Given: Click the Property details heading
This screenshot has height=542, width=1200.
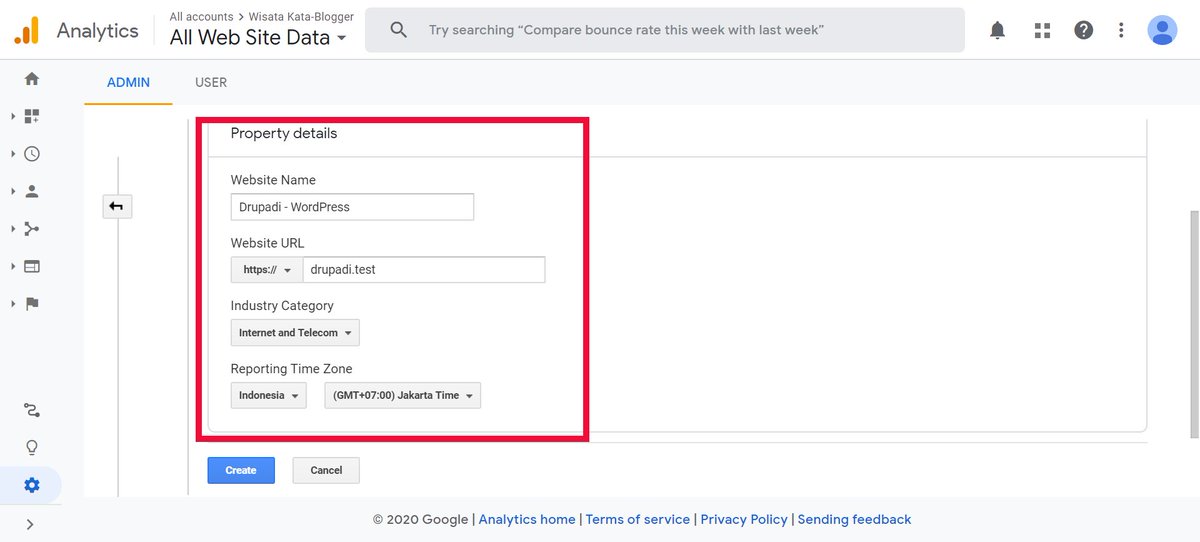Looking at the screenshot, I should [284, 133].
